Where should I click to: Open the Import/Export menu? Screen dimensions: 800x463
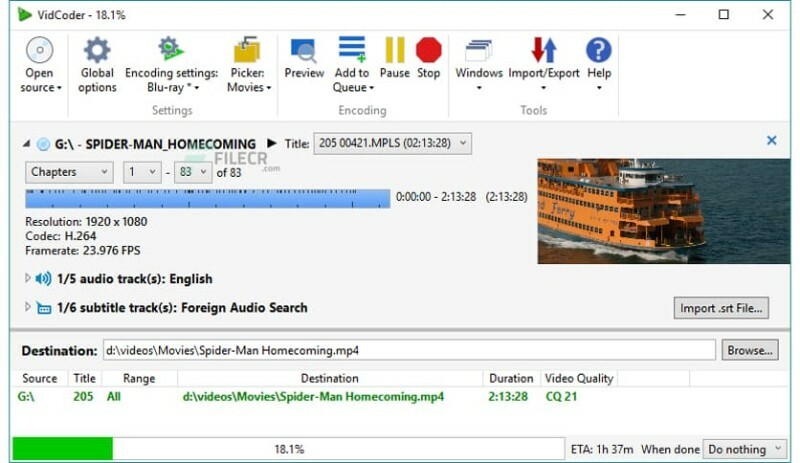coord(544,52)
